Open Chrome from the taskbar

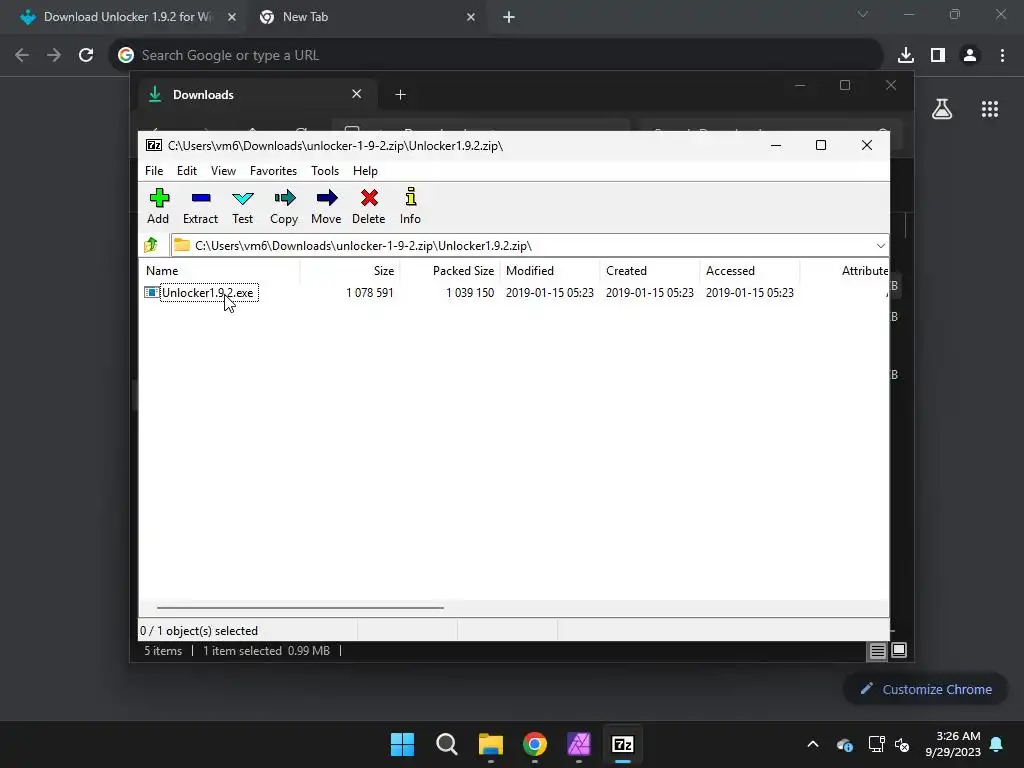(x=535, y=744)
